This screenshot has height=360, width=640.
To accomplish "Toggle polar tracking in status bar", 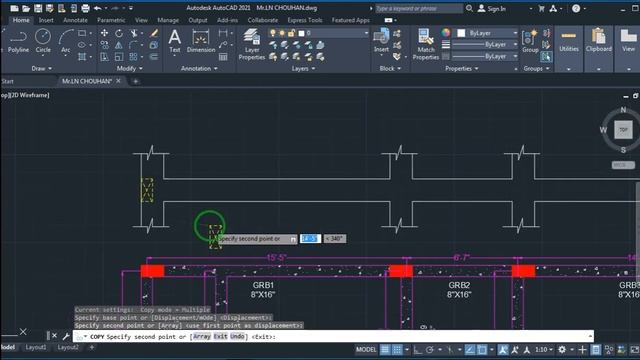I will tap(430, 350).
